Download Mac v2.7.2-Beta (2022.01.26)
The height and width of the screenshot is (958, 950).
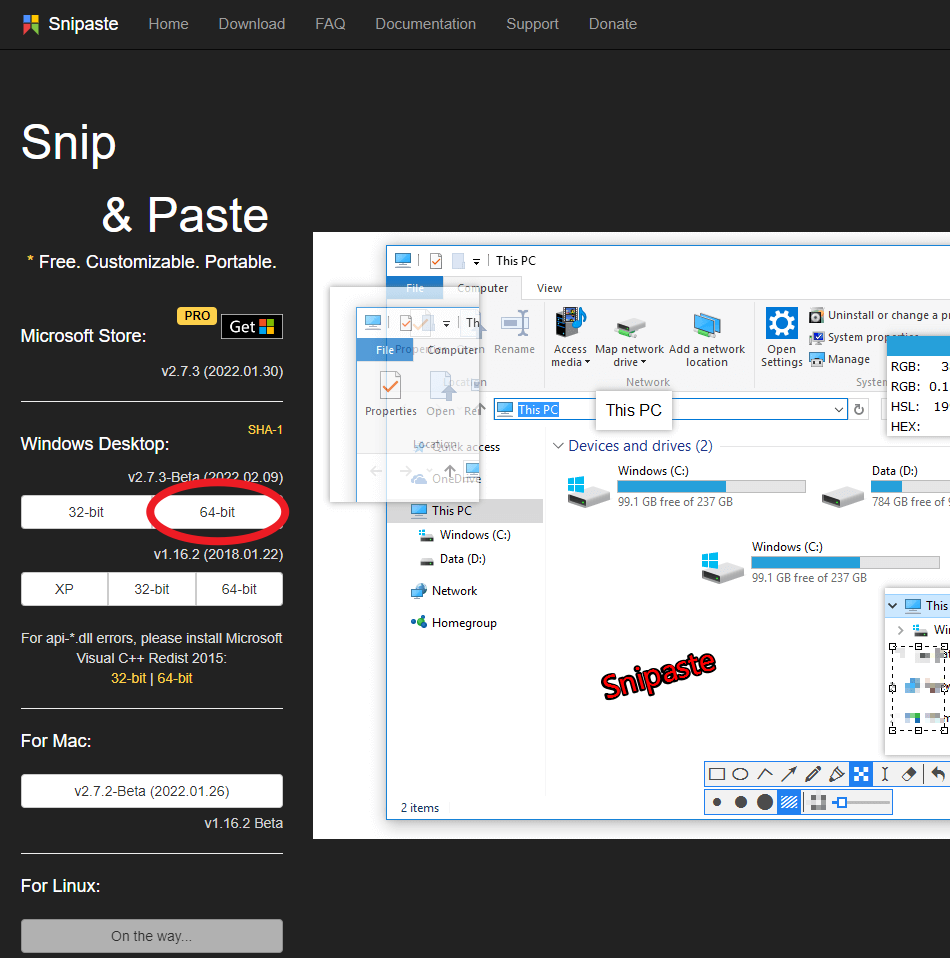click(152, 791)
